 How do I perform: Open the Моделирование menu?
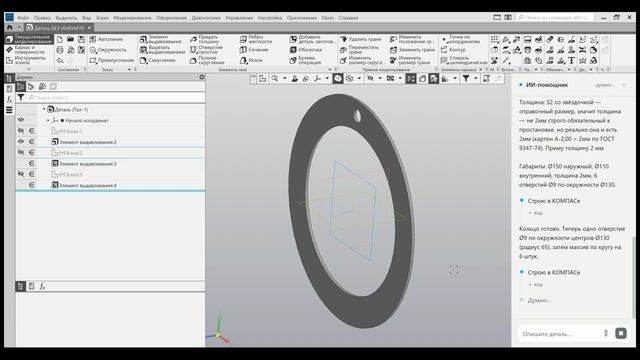tap(132, 18)
